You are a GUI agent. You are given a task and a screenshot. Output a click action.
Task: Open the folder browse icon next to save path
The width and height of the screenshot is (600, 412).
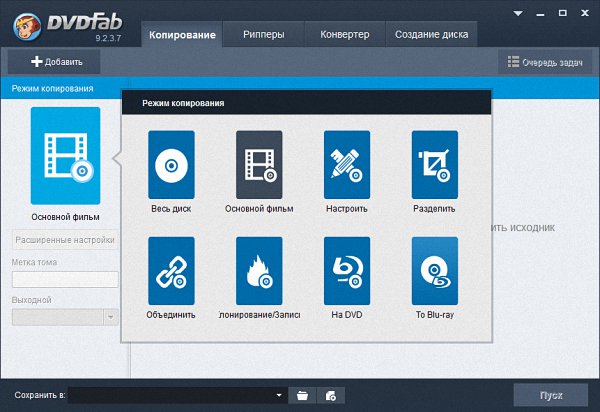[x=302, y=395]
